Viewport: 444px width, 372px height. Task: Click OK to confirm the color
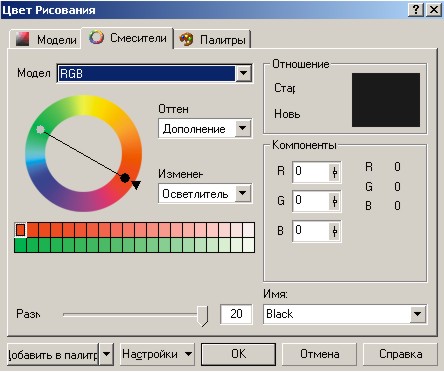239,354
